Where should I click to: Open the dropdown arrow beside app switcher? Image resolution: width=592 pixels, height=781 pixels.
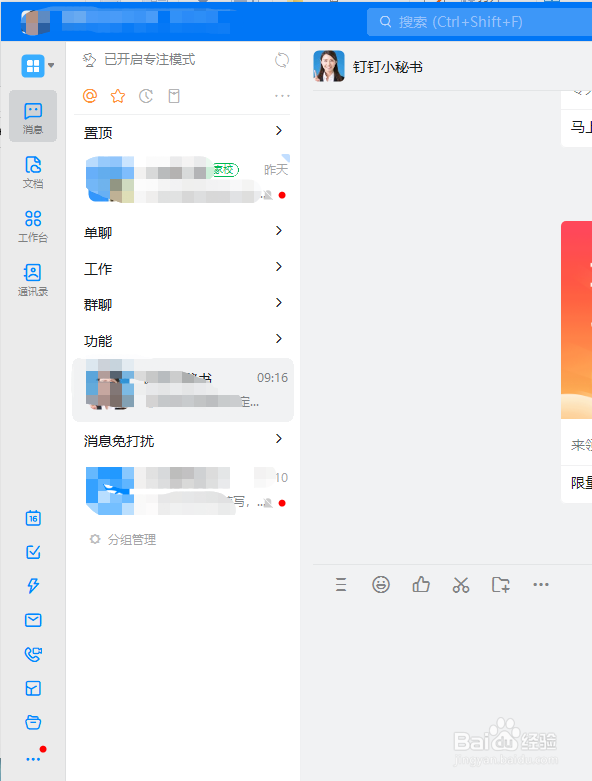point(51,66)
